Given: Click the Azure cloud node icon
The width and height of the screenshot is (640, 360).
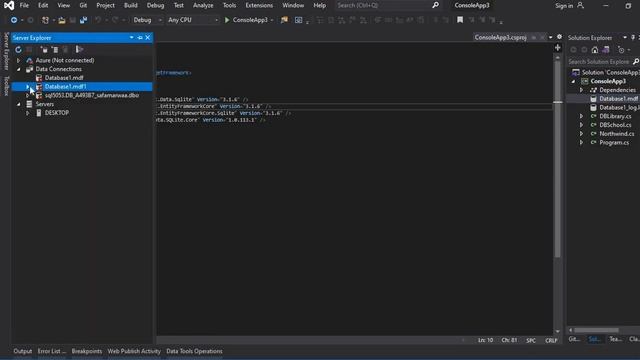Looking at the screenshot, I should [29, 60].
